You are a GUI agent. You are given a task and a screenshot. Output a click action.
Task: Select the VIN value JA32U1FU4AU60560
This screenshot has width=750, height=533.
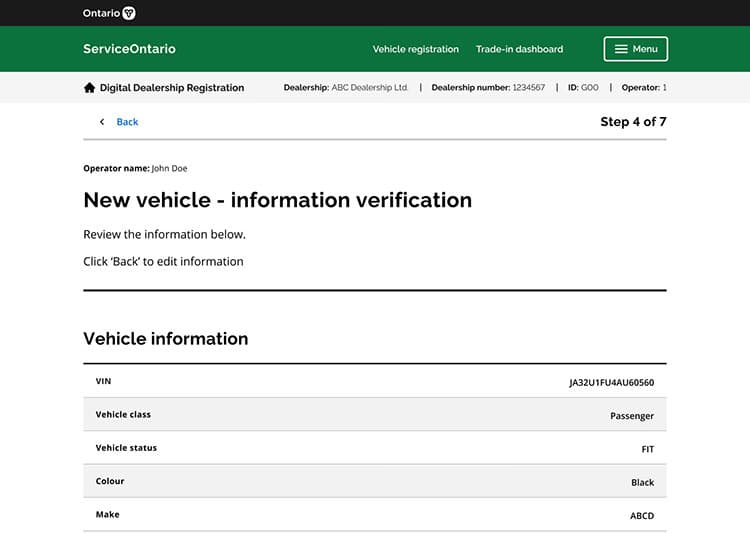click(x=611, y=382)
